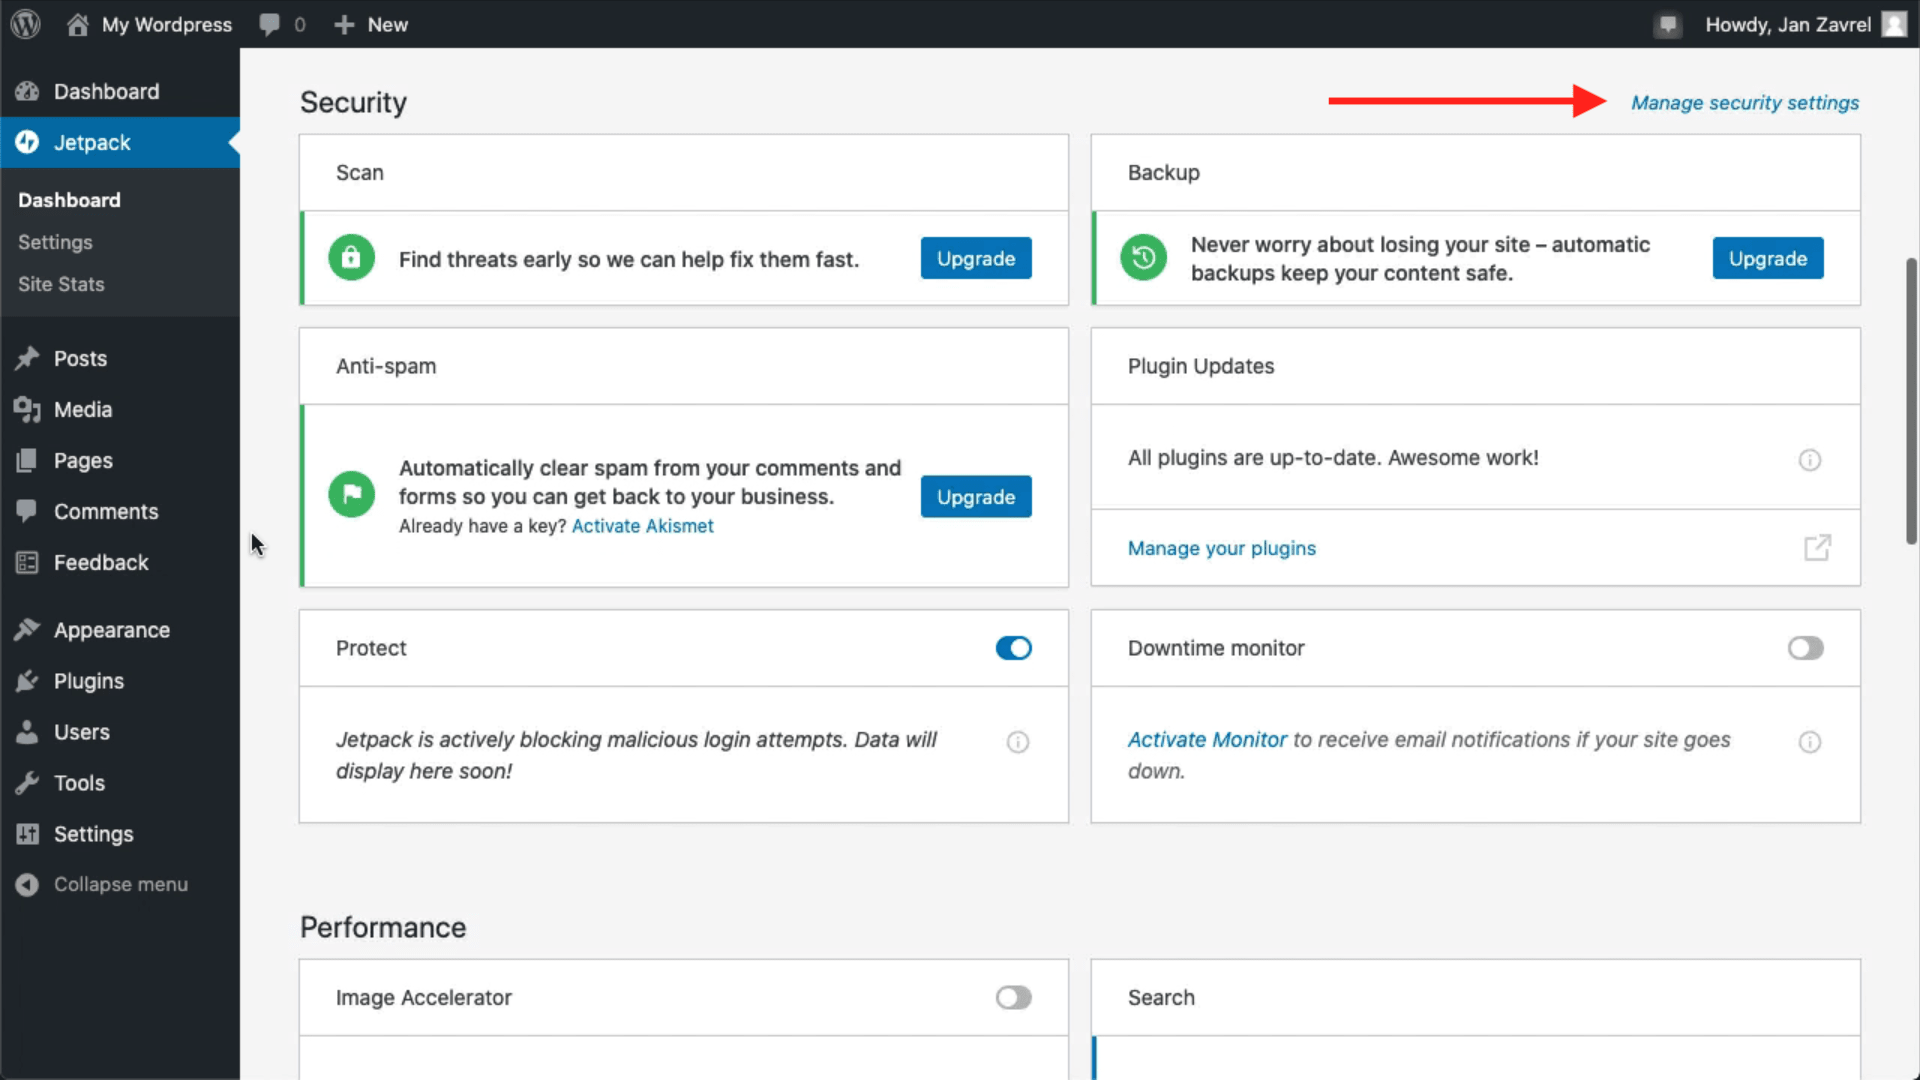Click Upgrade in the Backup card
Image resolution: width=1920 pixels, height=1080 pixels.
1768,258
